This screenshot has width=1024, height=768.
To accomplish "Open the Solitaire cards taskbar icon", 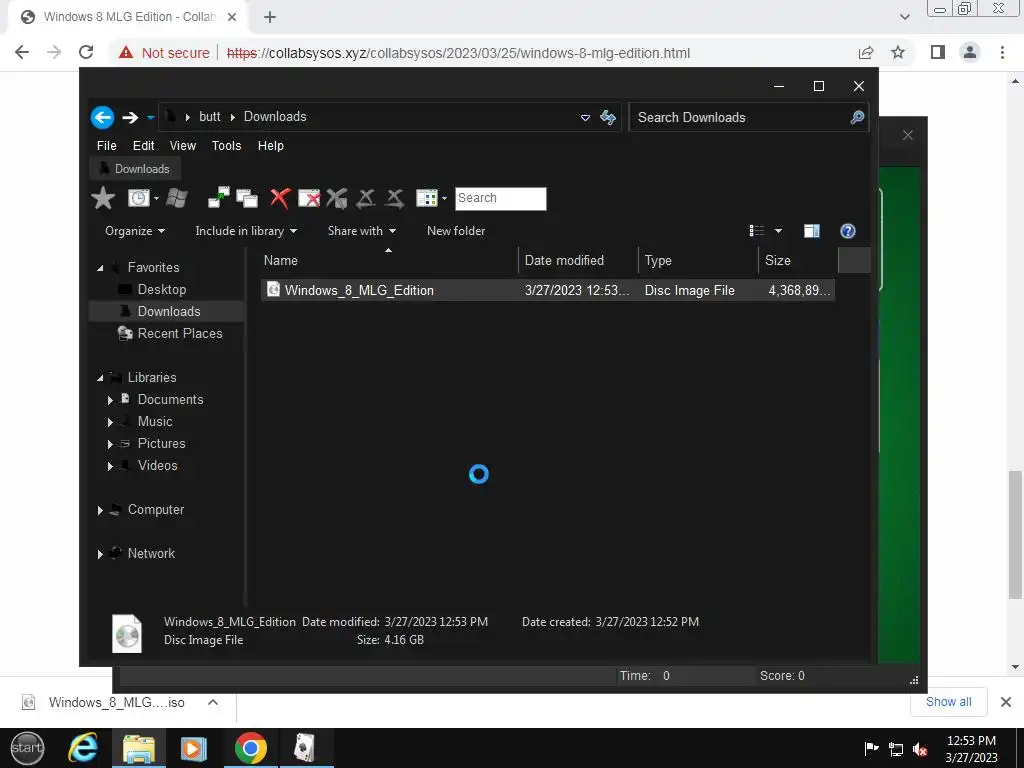I will click(305, 748).
